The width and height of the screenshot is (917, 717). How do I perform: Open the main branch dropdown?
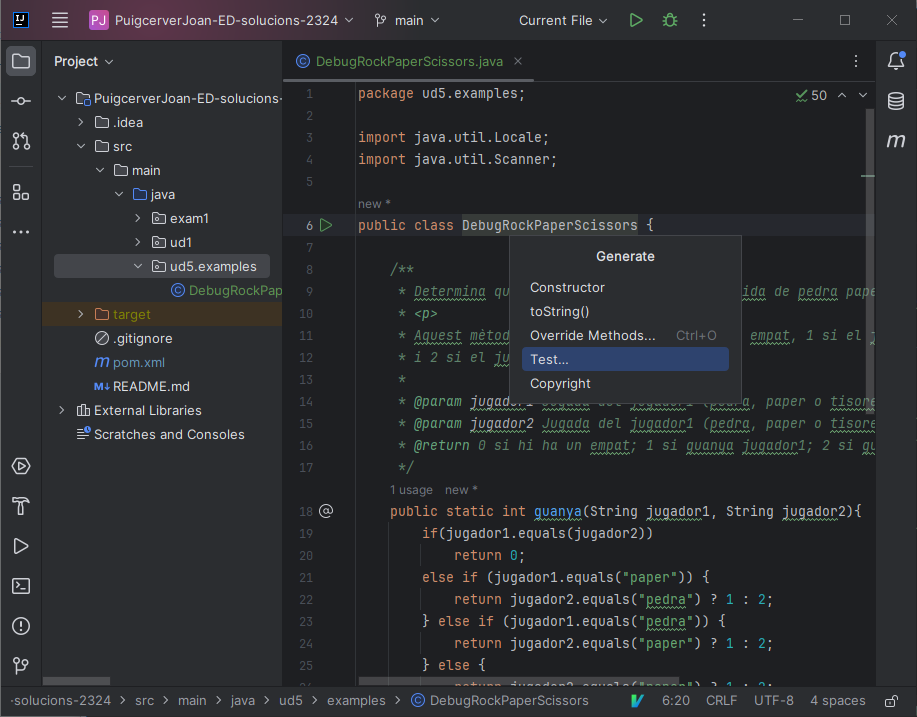click(x=408, y=20)
